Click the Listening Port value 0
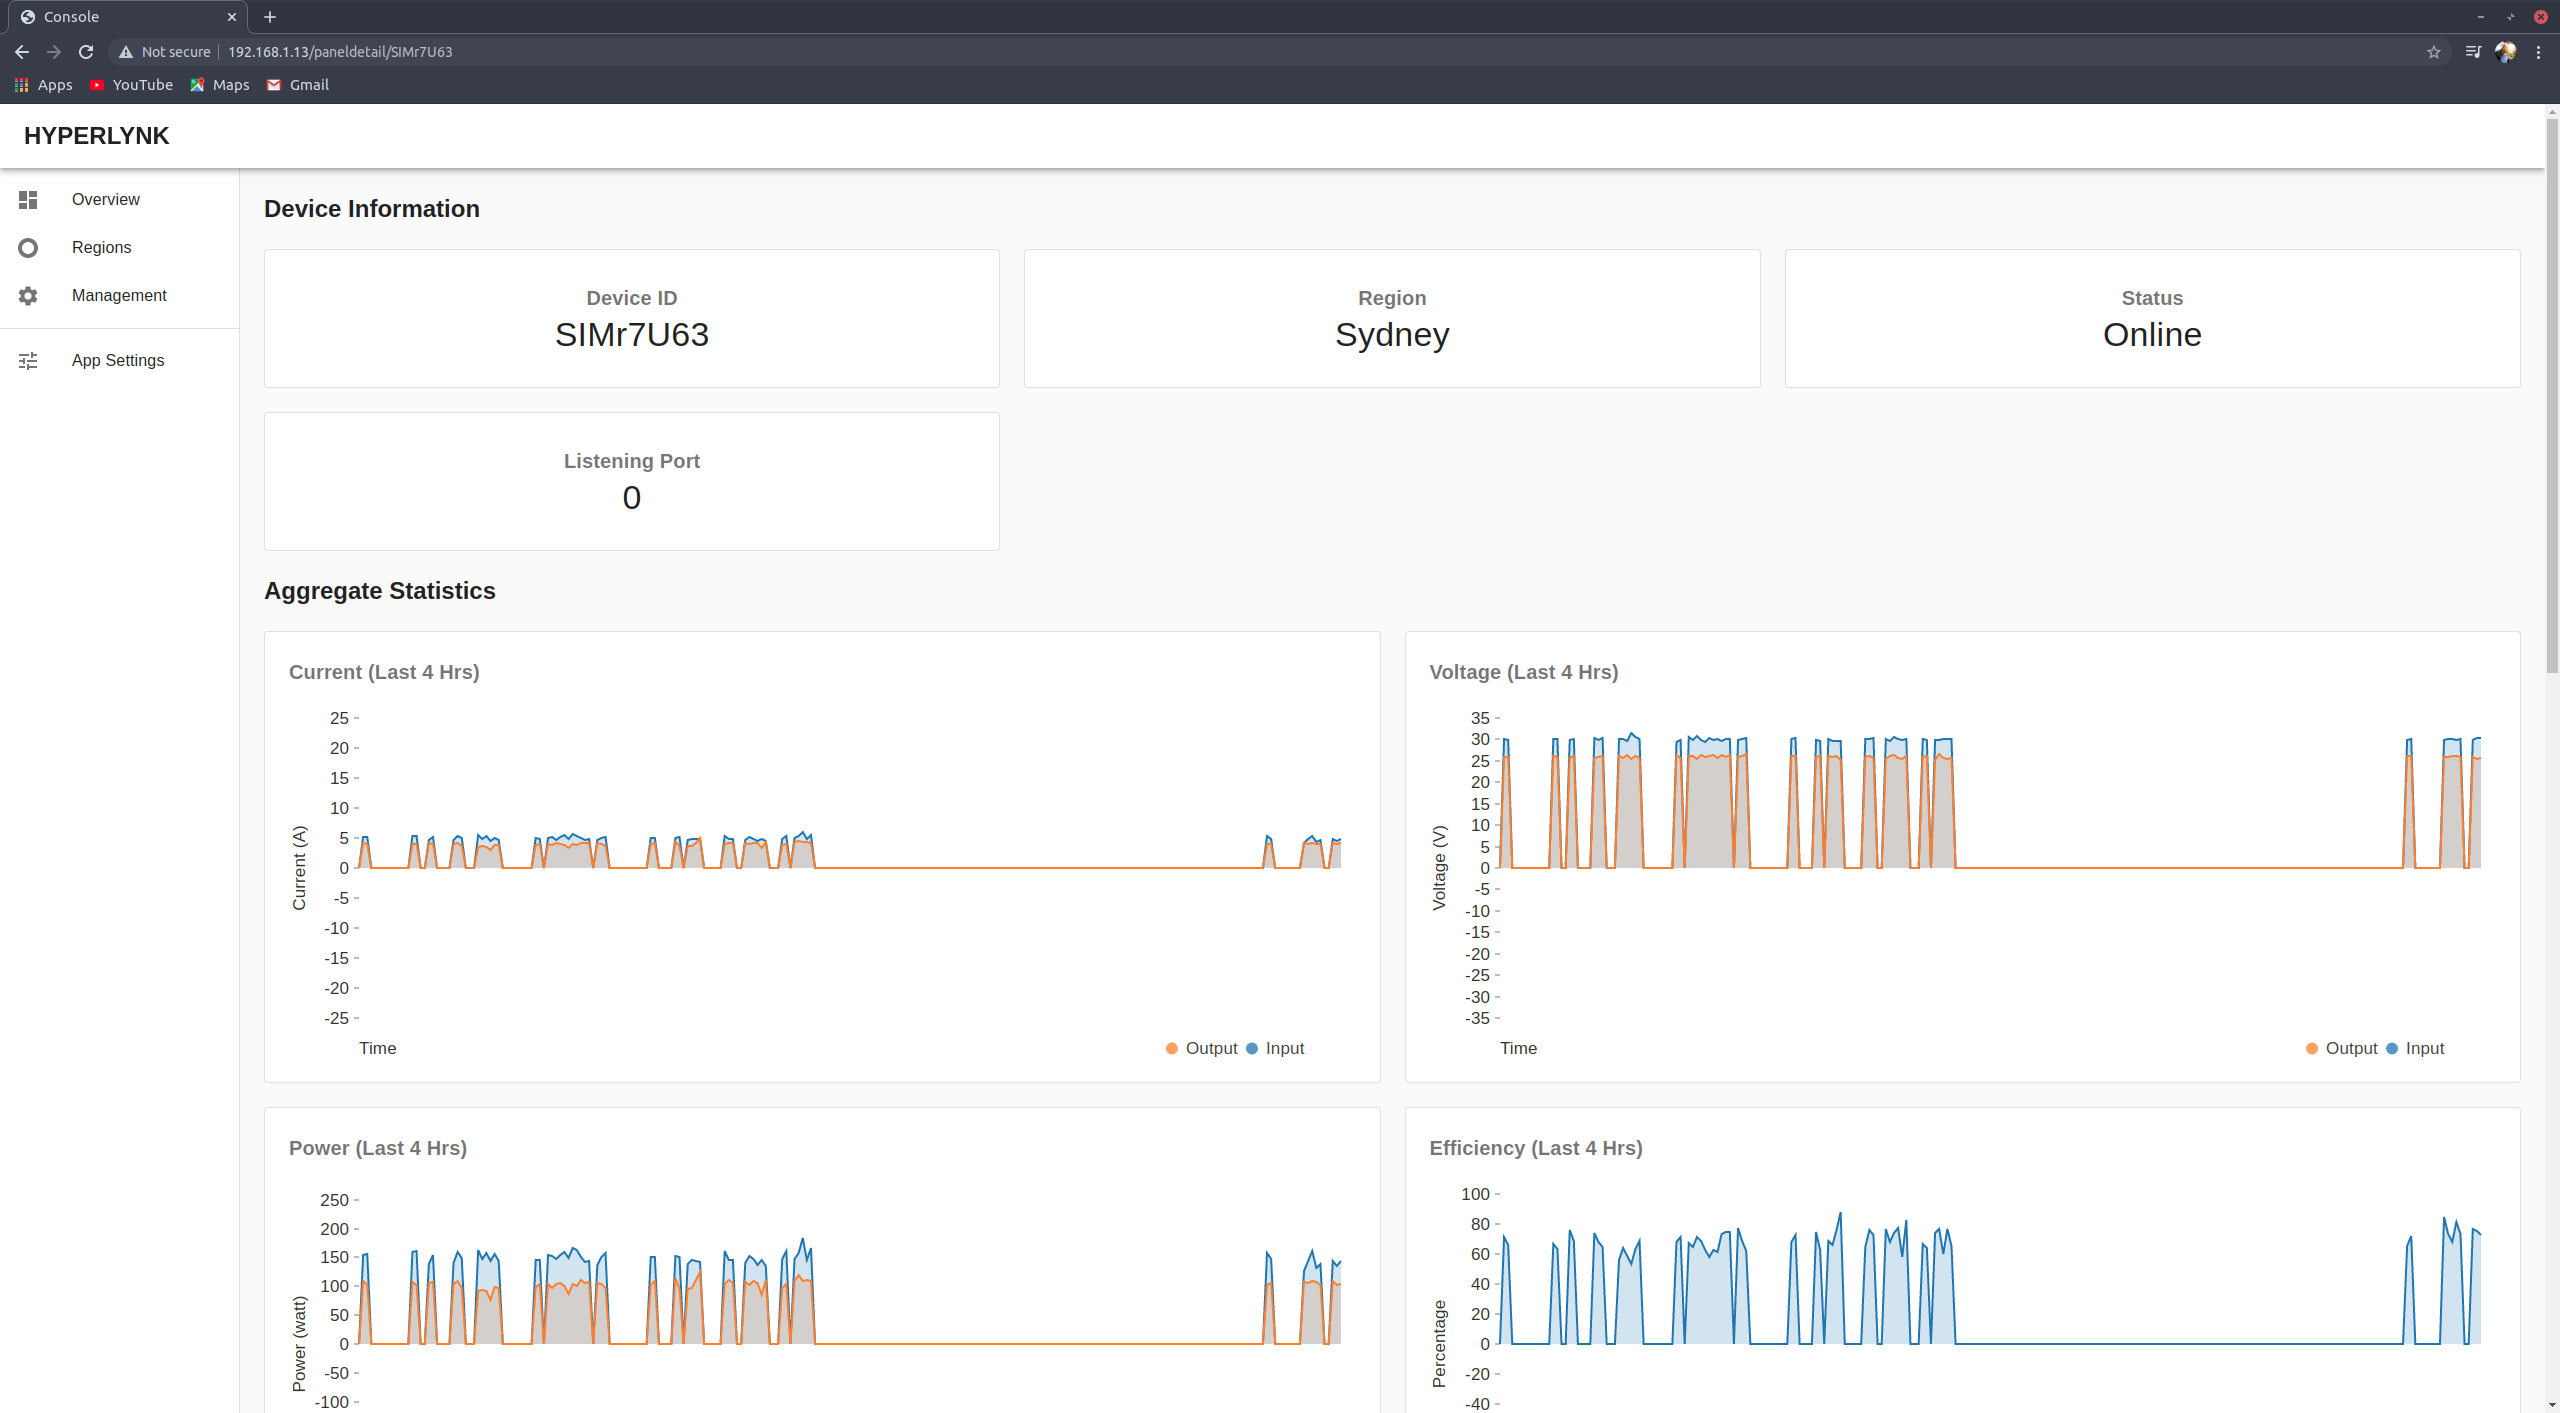2560x1413 pixels. click(632, 498)
